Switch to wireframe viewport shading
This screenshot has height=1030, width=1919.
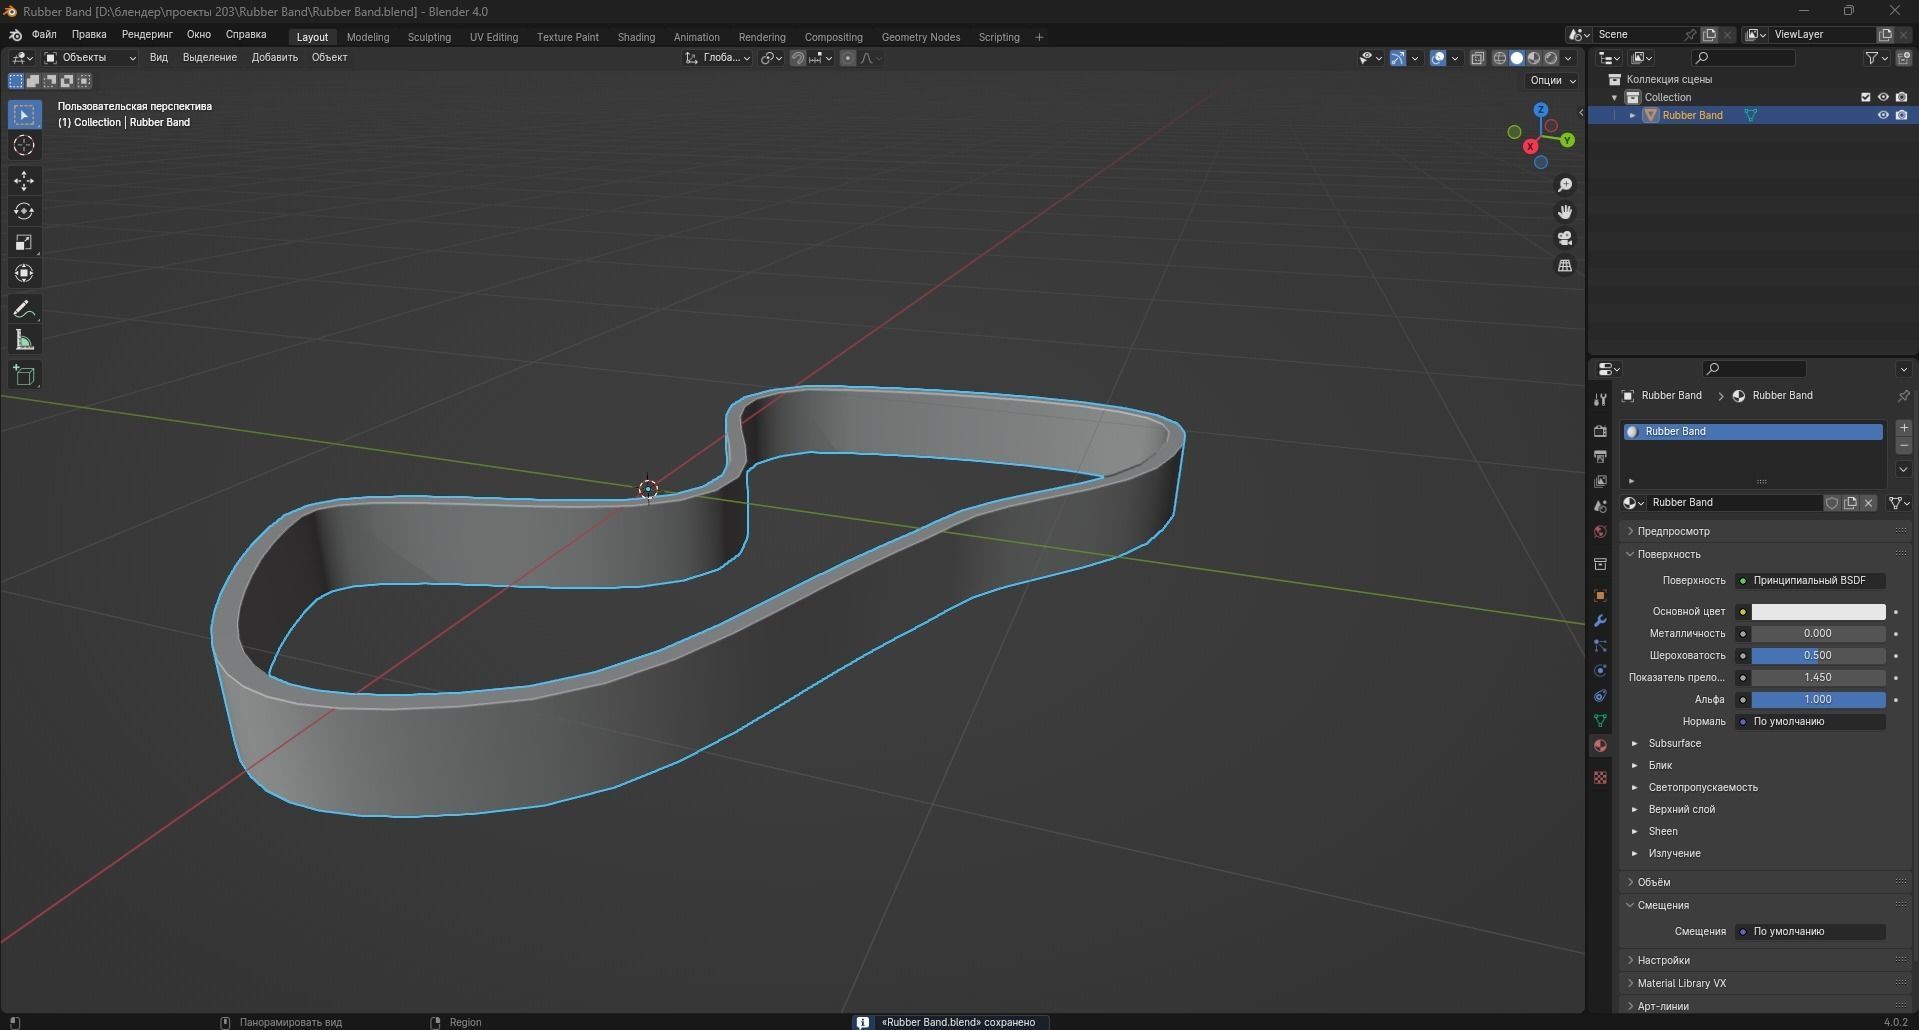(1500, 58)
